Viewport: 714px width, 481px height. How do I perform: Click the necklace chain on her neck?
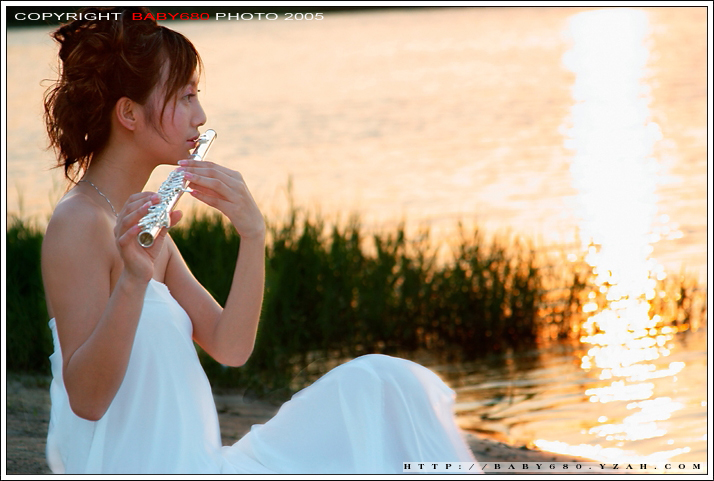102,193
